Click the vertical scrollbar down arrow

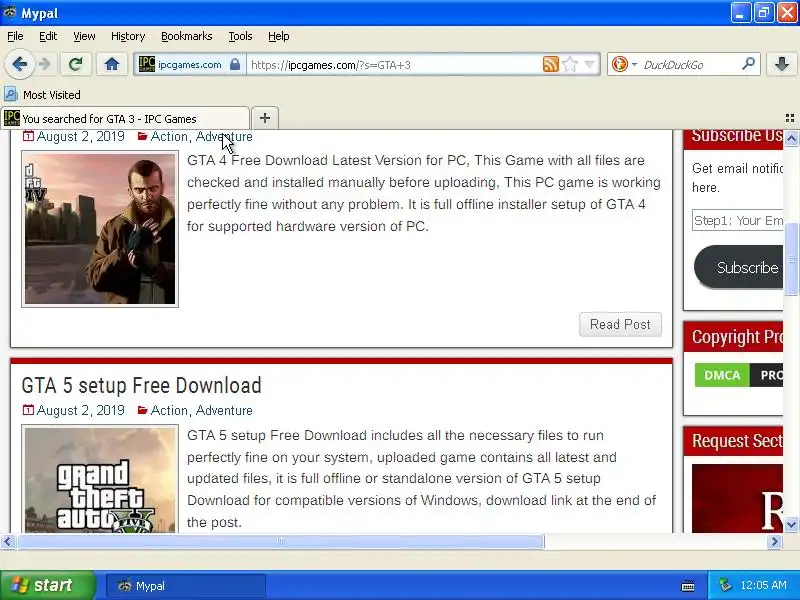pyautogui.click(x=791, y=524)
